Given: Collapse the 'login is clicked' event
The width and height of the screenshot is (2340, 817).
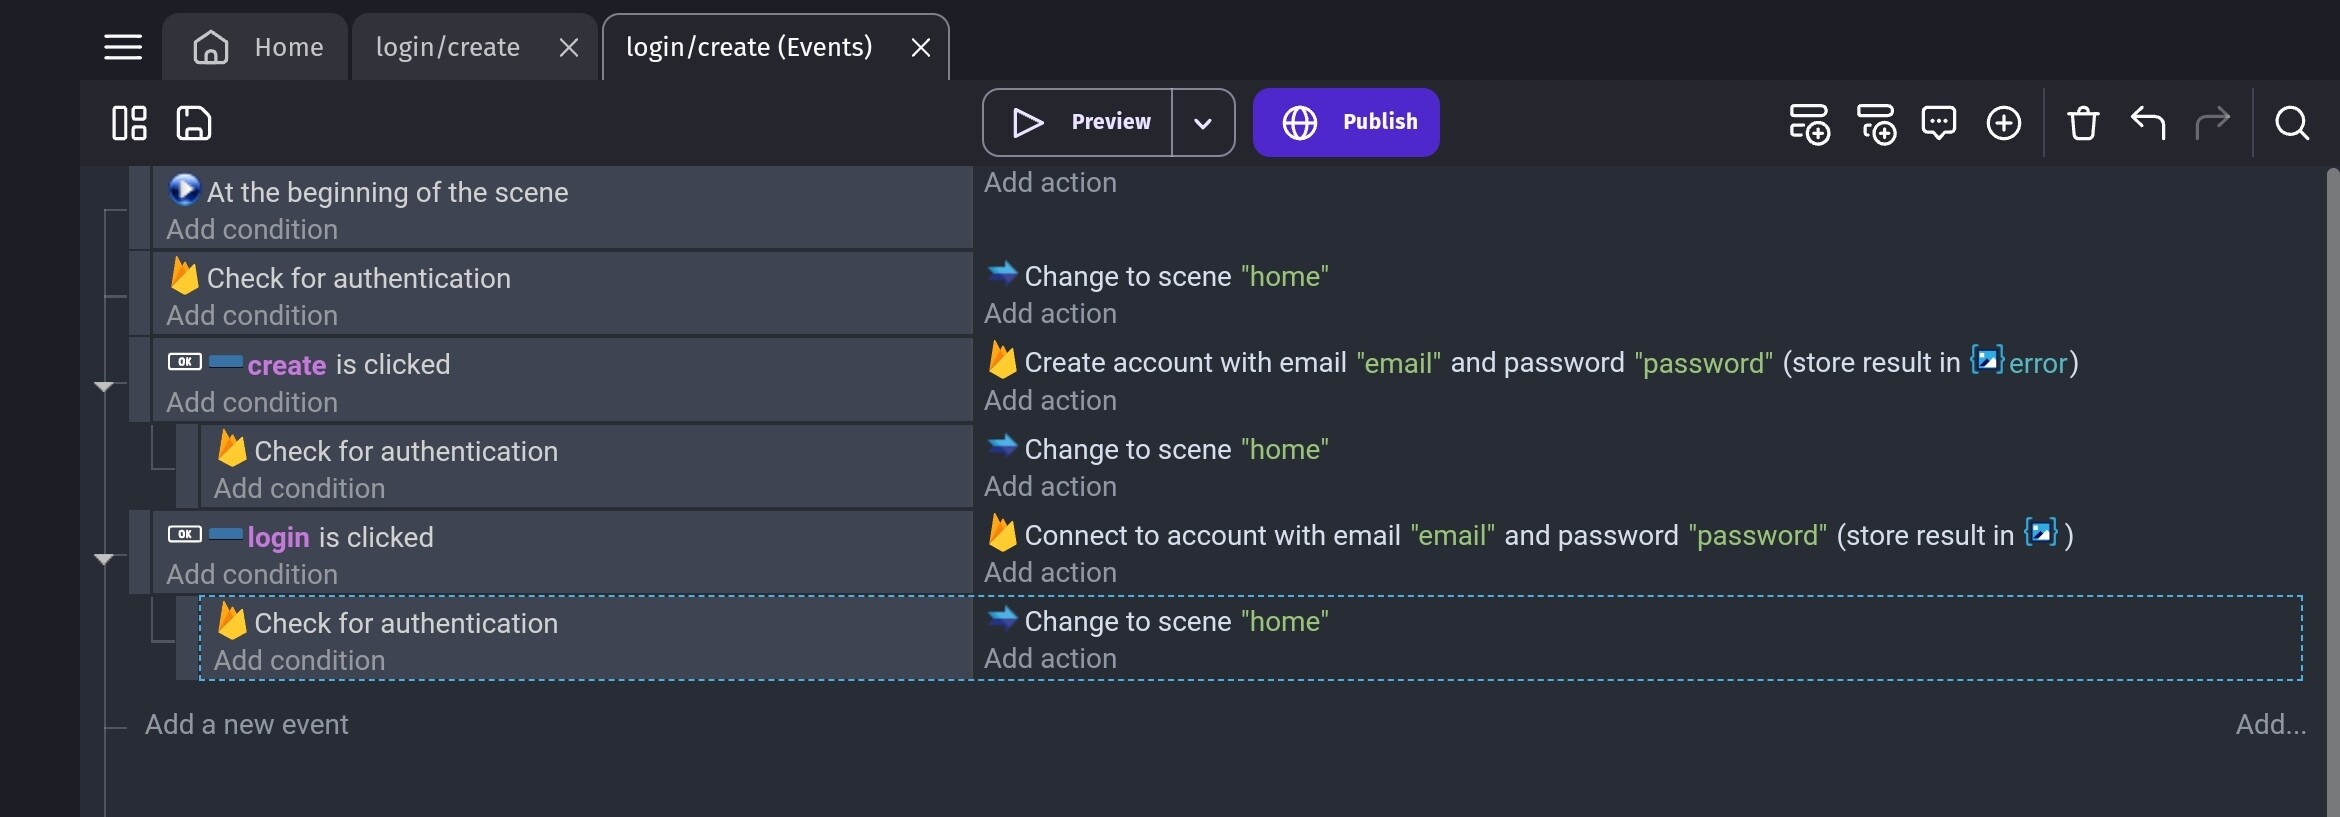Looking at the screenshot, I should click(104, 559).
